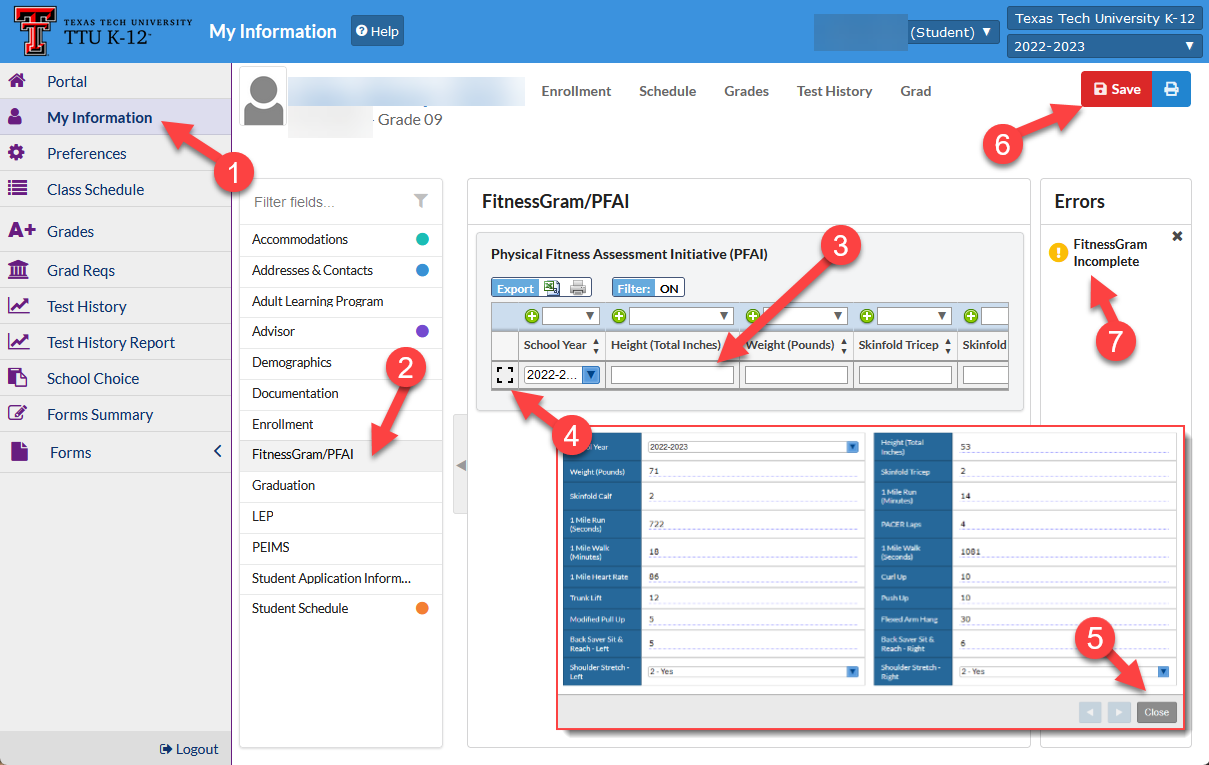The width and height of the screenshot is (1209, 765).
Task: Click the Skinfold Tricep input cell
Action: 906,375
